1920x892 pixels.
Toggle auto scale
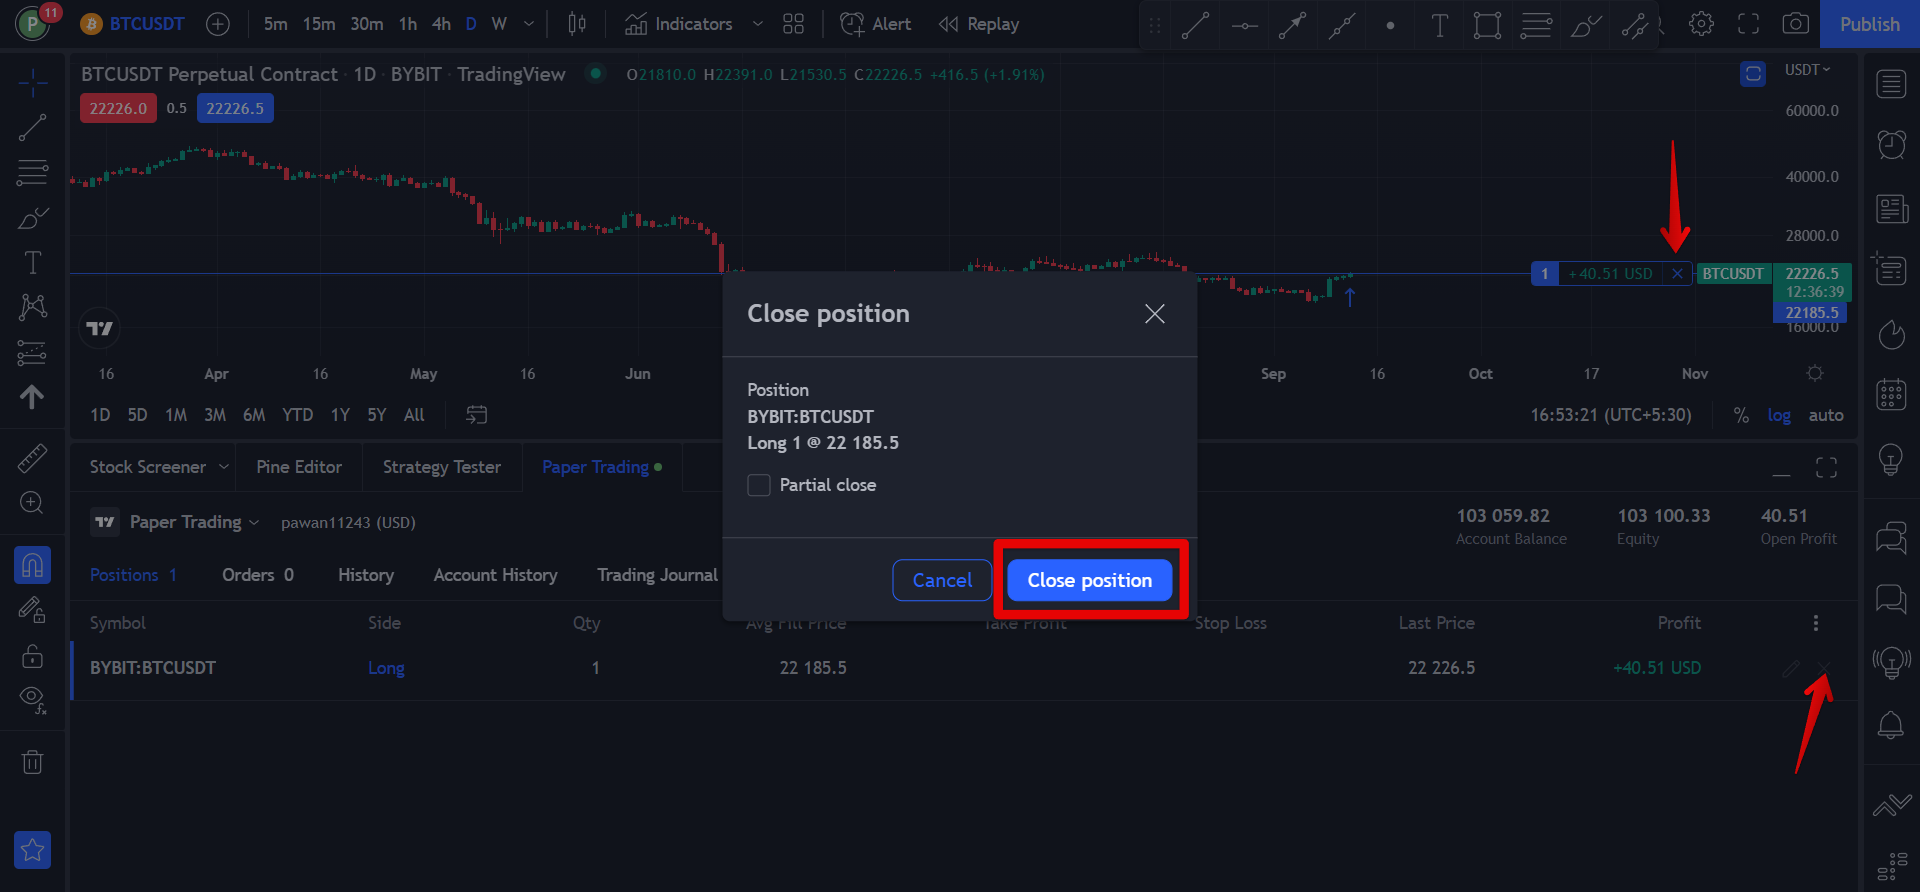1826,415
